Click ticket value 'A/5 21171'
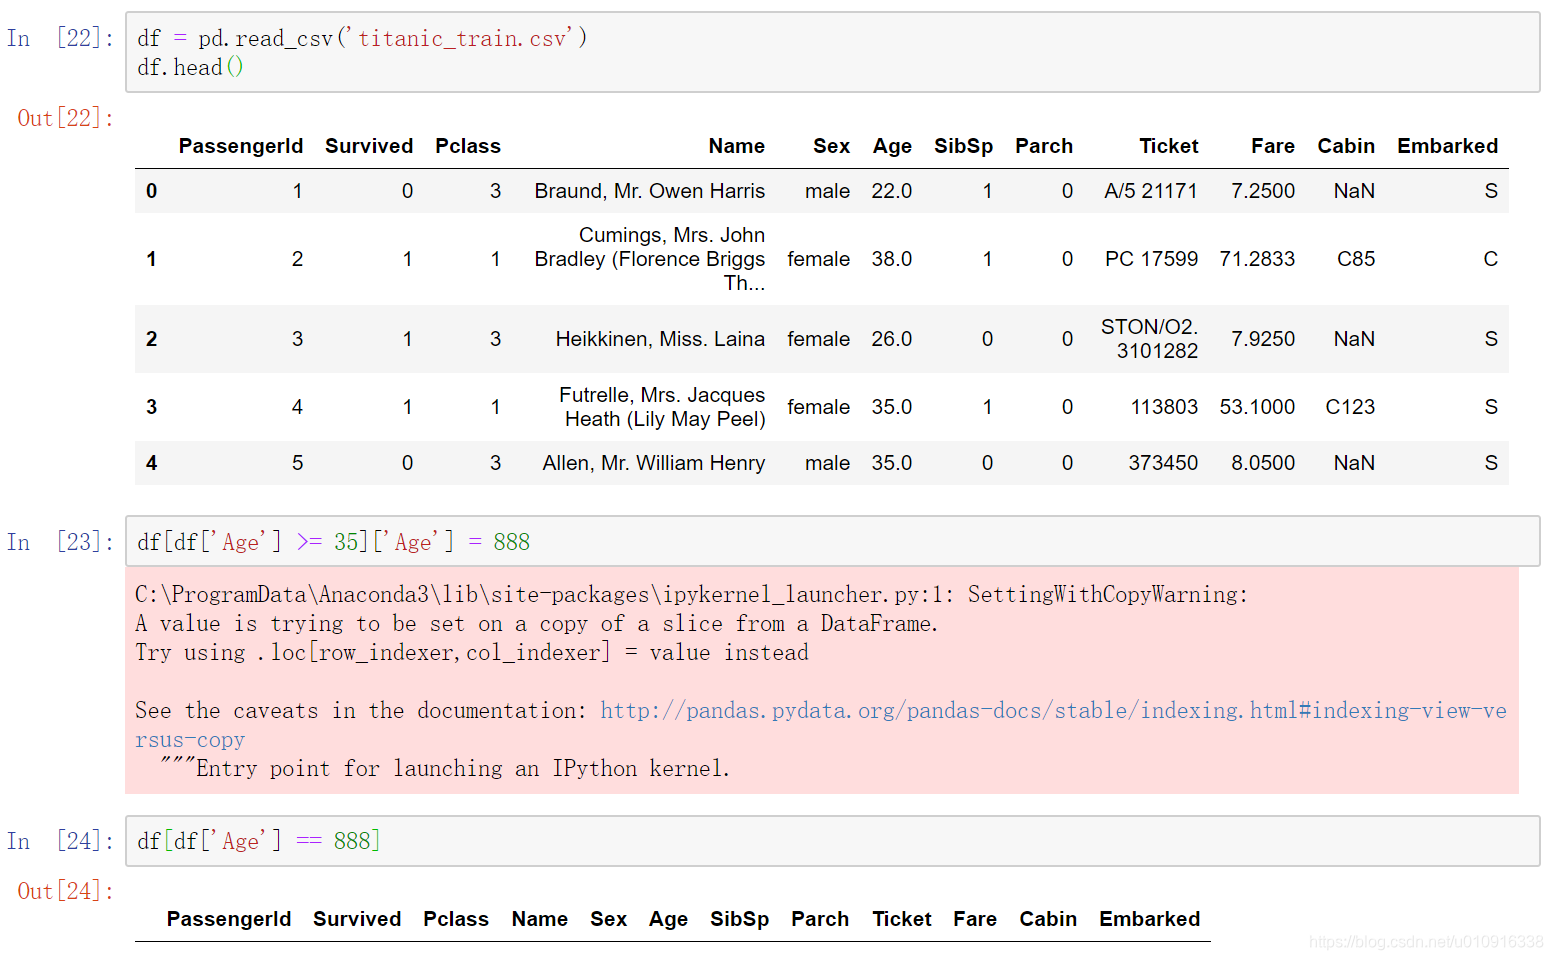The image size is (1553, 960). (1151, 191)
